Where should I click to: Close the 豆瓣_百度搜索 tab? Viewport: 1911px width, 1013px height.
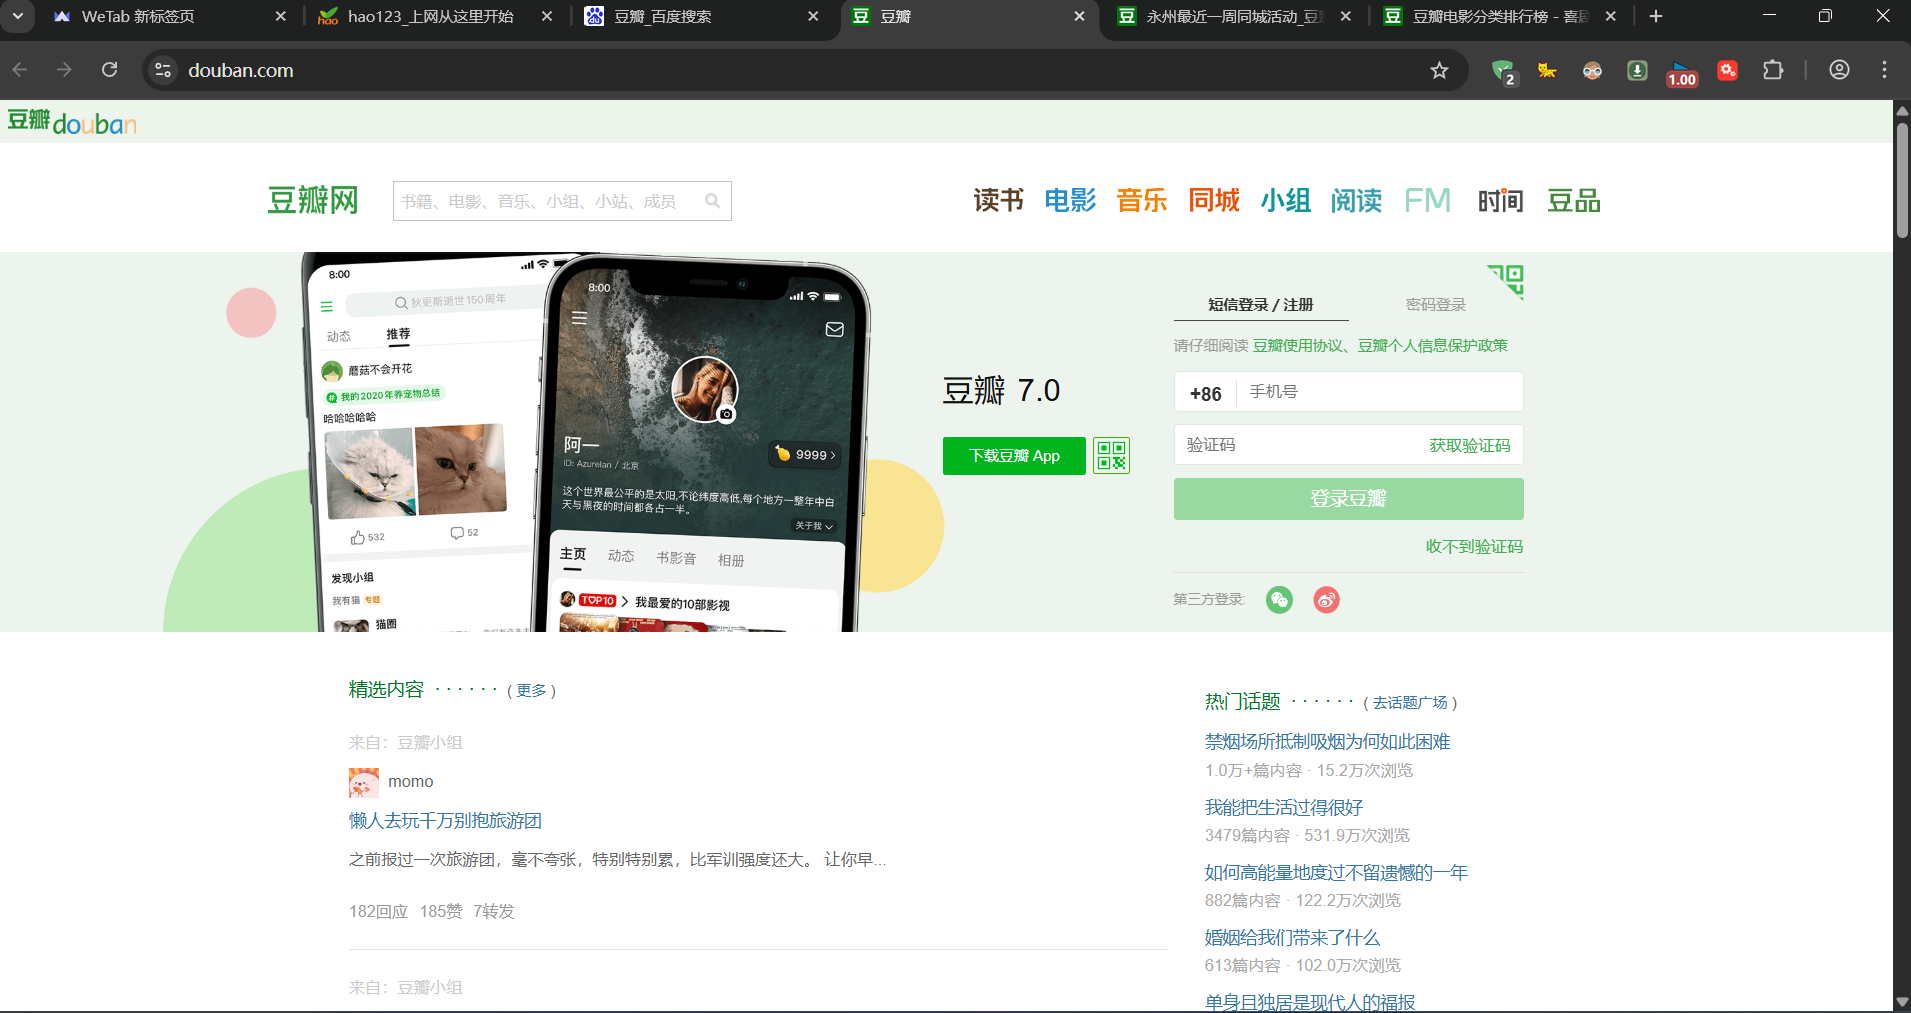coord(813,16)
